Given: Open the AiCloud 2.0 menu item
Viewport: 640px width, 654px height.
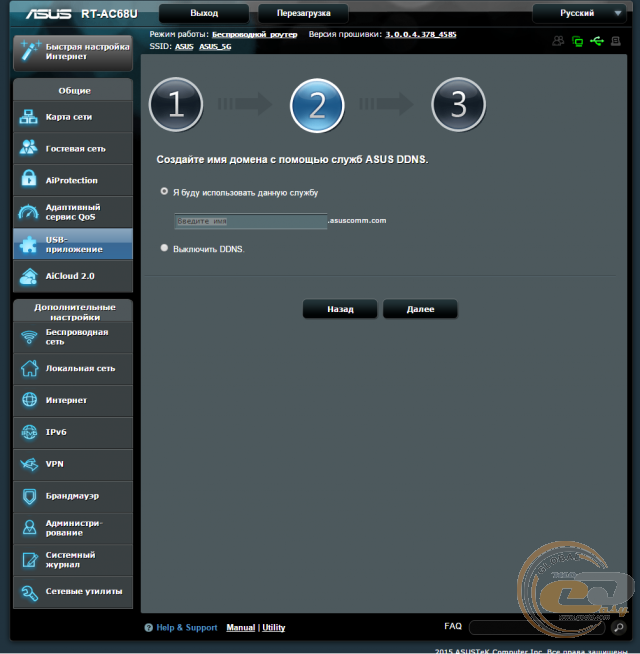Looking at the screenshot, I should pos(73,276).
